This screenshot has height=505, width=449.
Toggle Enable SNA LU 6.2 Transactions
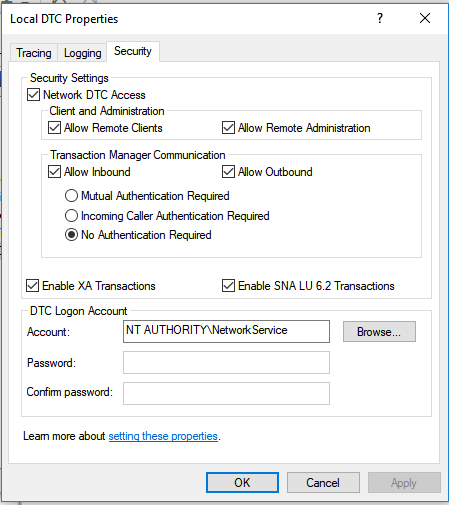click(228, 286)
